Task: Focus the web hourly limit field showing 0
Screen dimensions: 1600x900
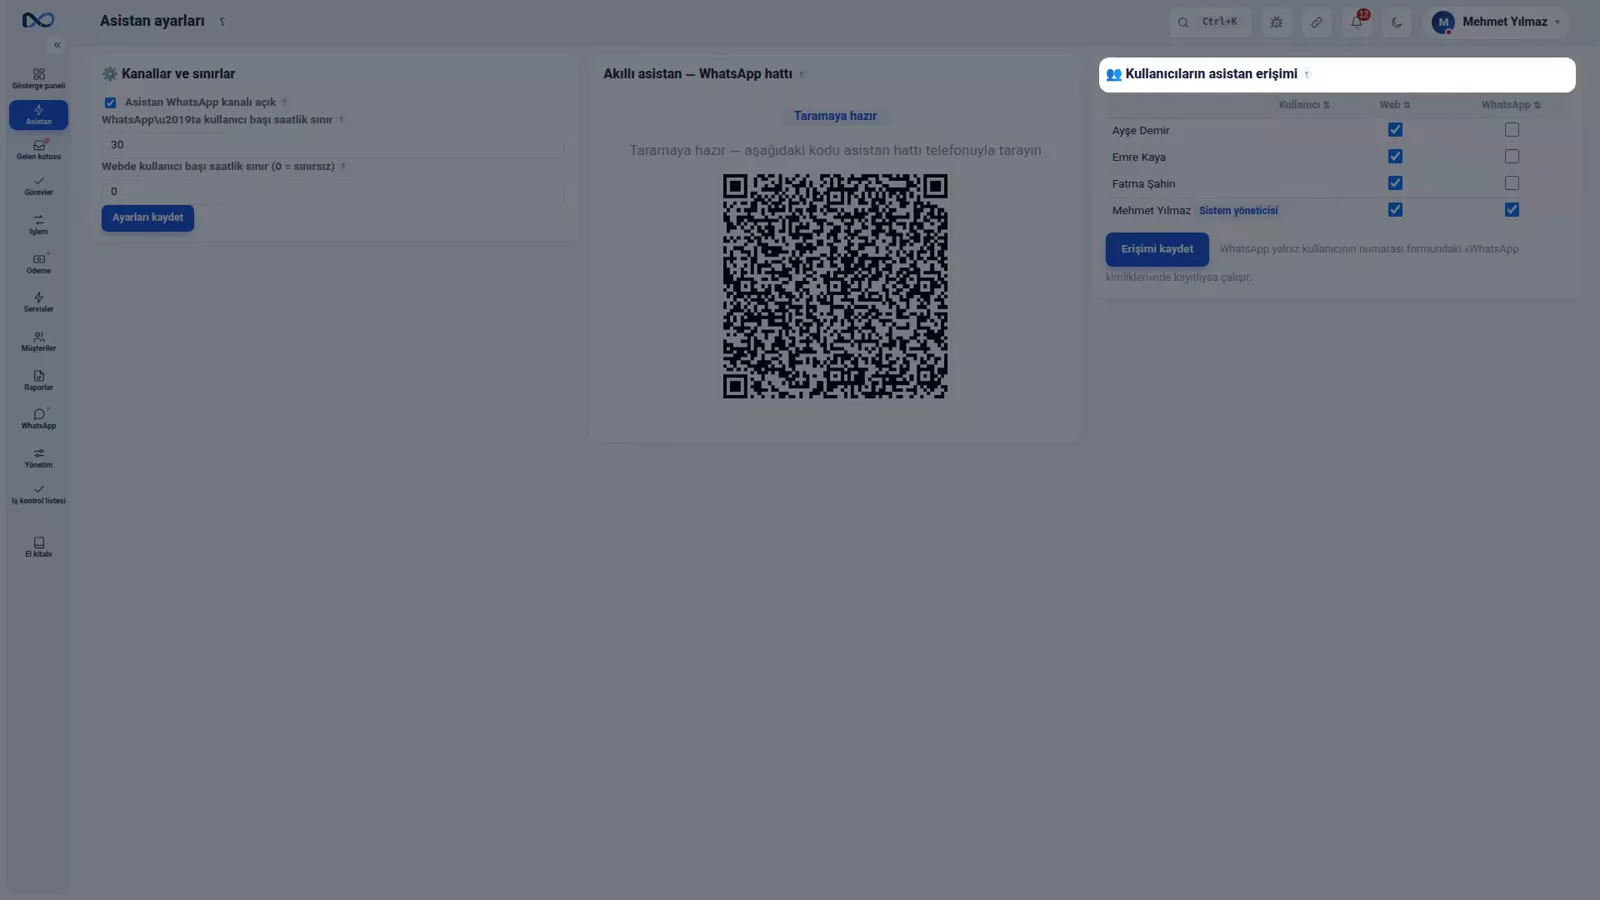Action: (x=333, y=191)
